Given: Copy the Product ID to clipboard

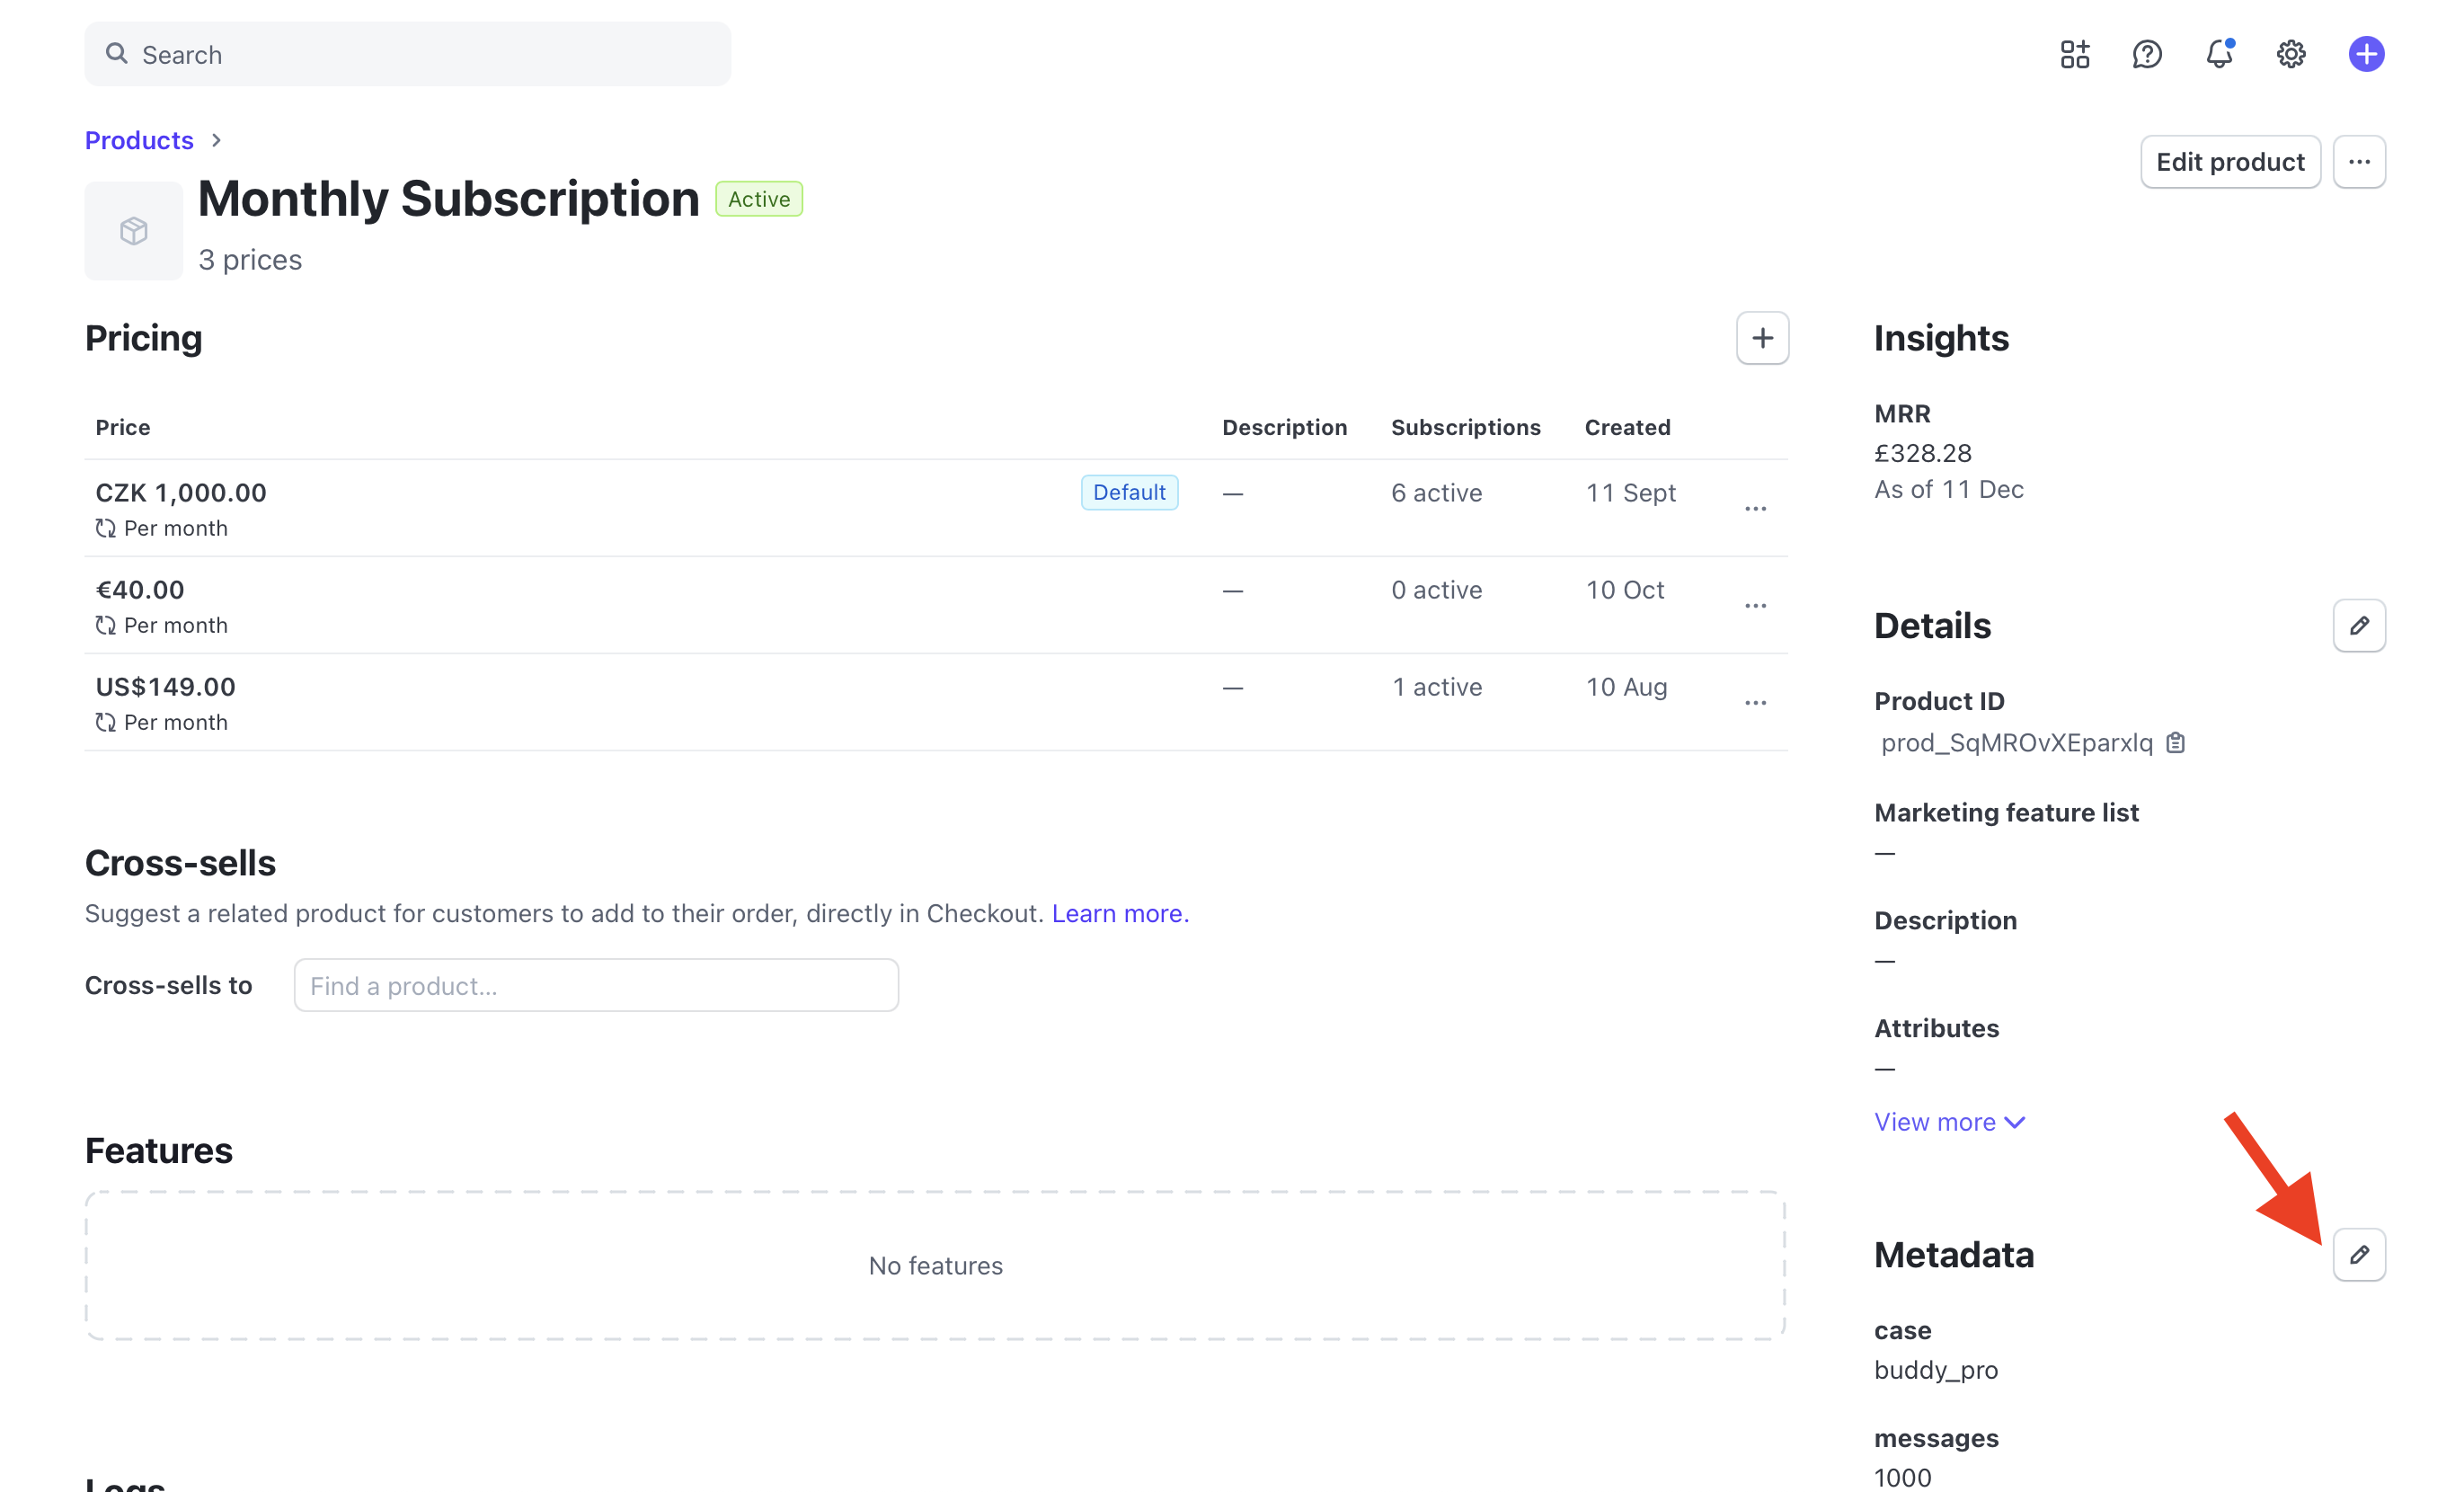Looking at the screenshot, I should point(2175,742).
